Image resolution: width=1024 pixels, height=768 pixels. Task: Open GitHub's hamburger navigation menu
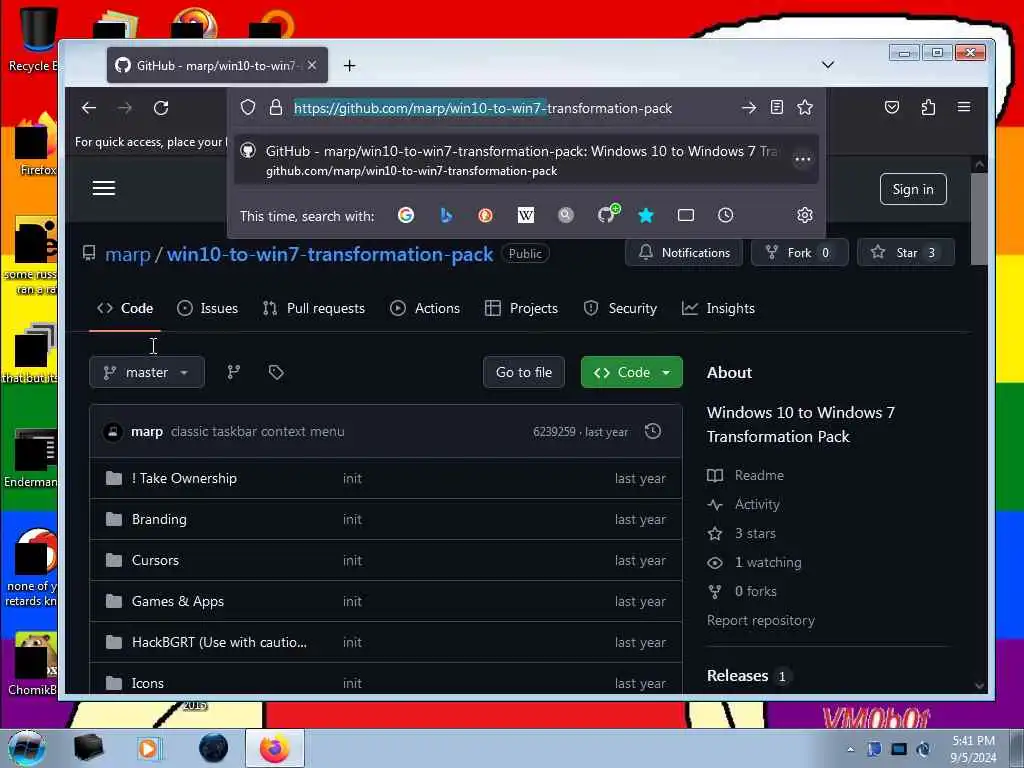[x=104, y=189]
